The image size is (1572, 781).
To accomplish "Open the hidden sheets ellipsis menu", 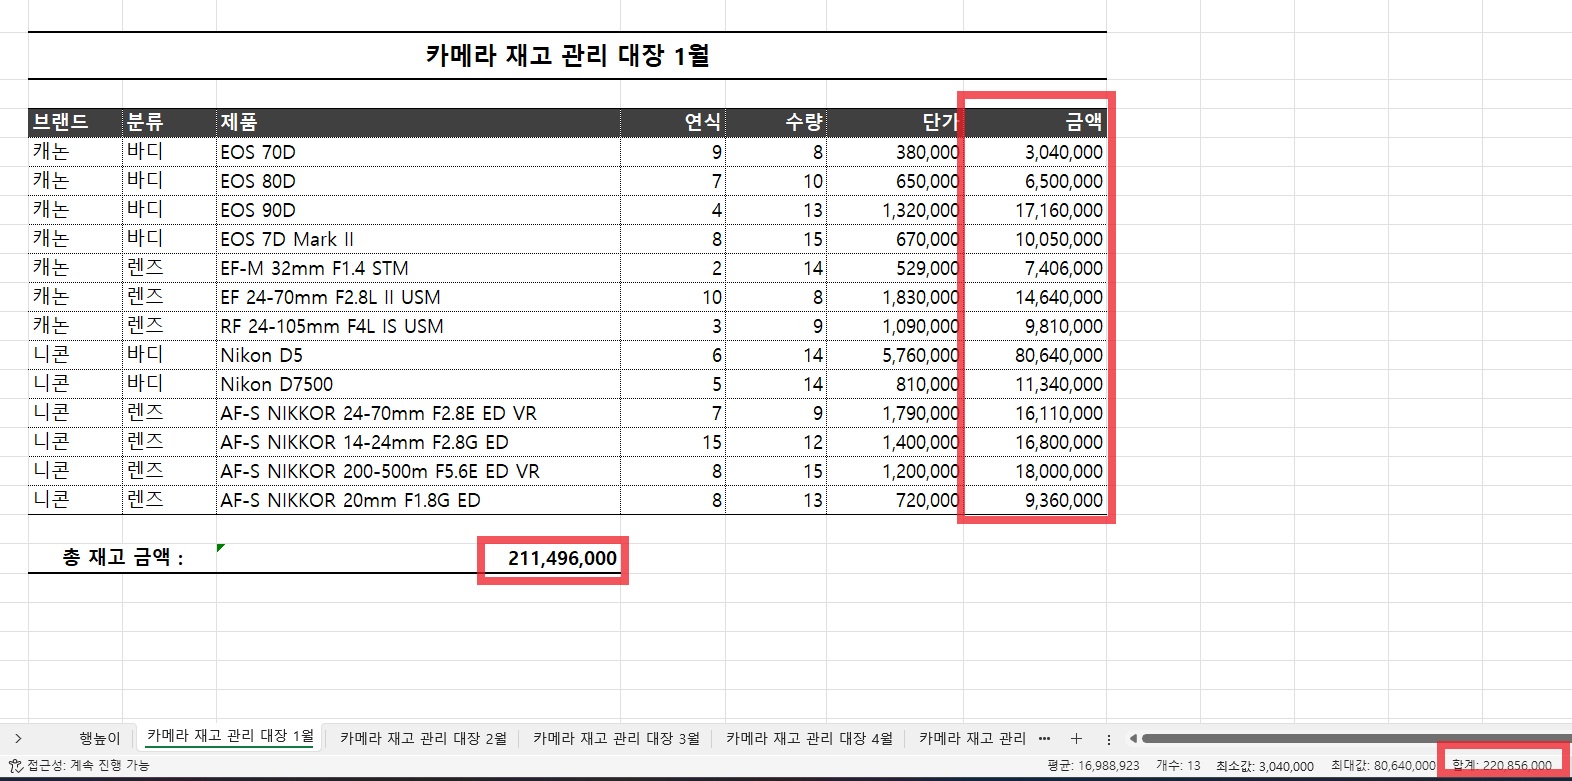I will coord(1044,738).
